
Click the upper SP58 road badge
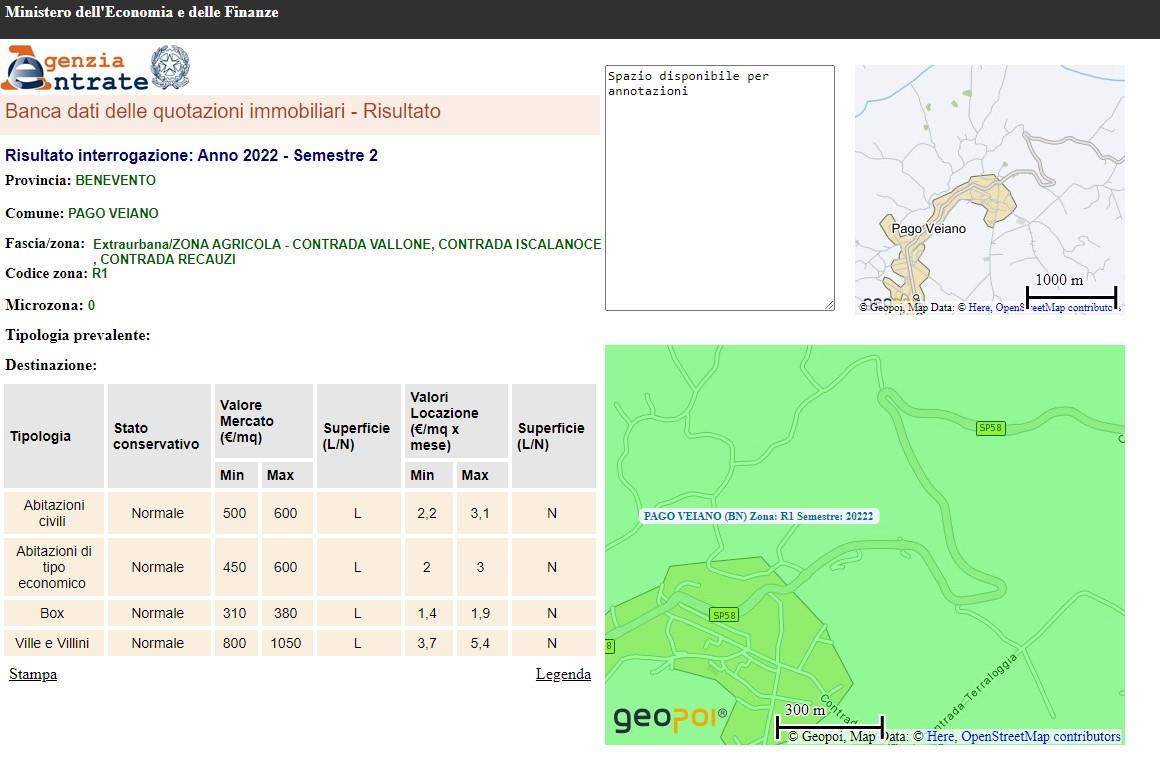(x=990, y=428)
